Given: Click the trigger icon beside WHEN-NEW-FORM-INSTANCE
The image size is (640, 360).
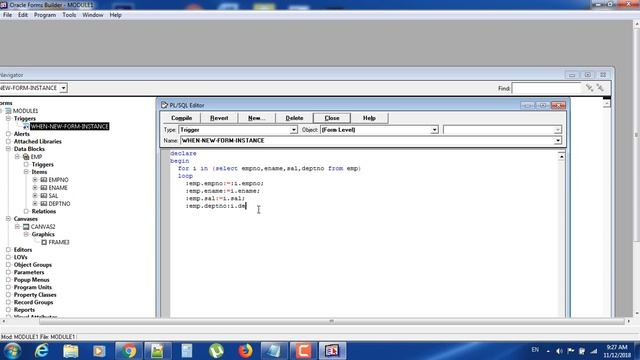Looking at the screenshot, I should click(26, 127).
